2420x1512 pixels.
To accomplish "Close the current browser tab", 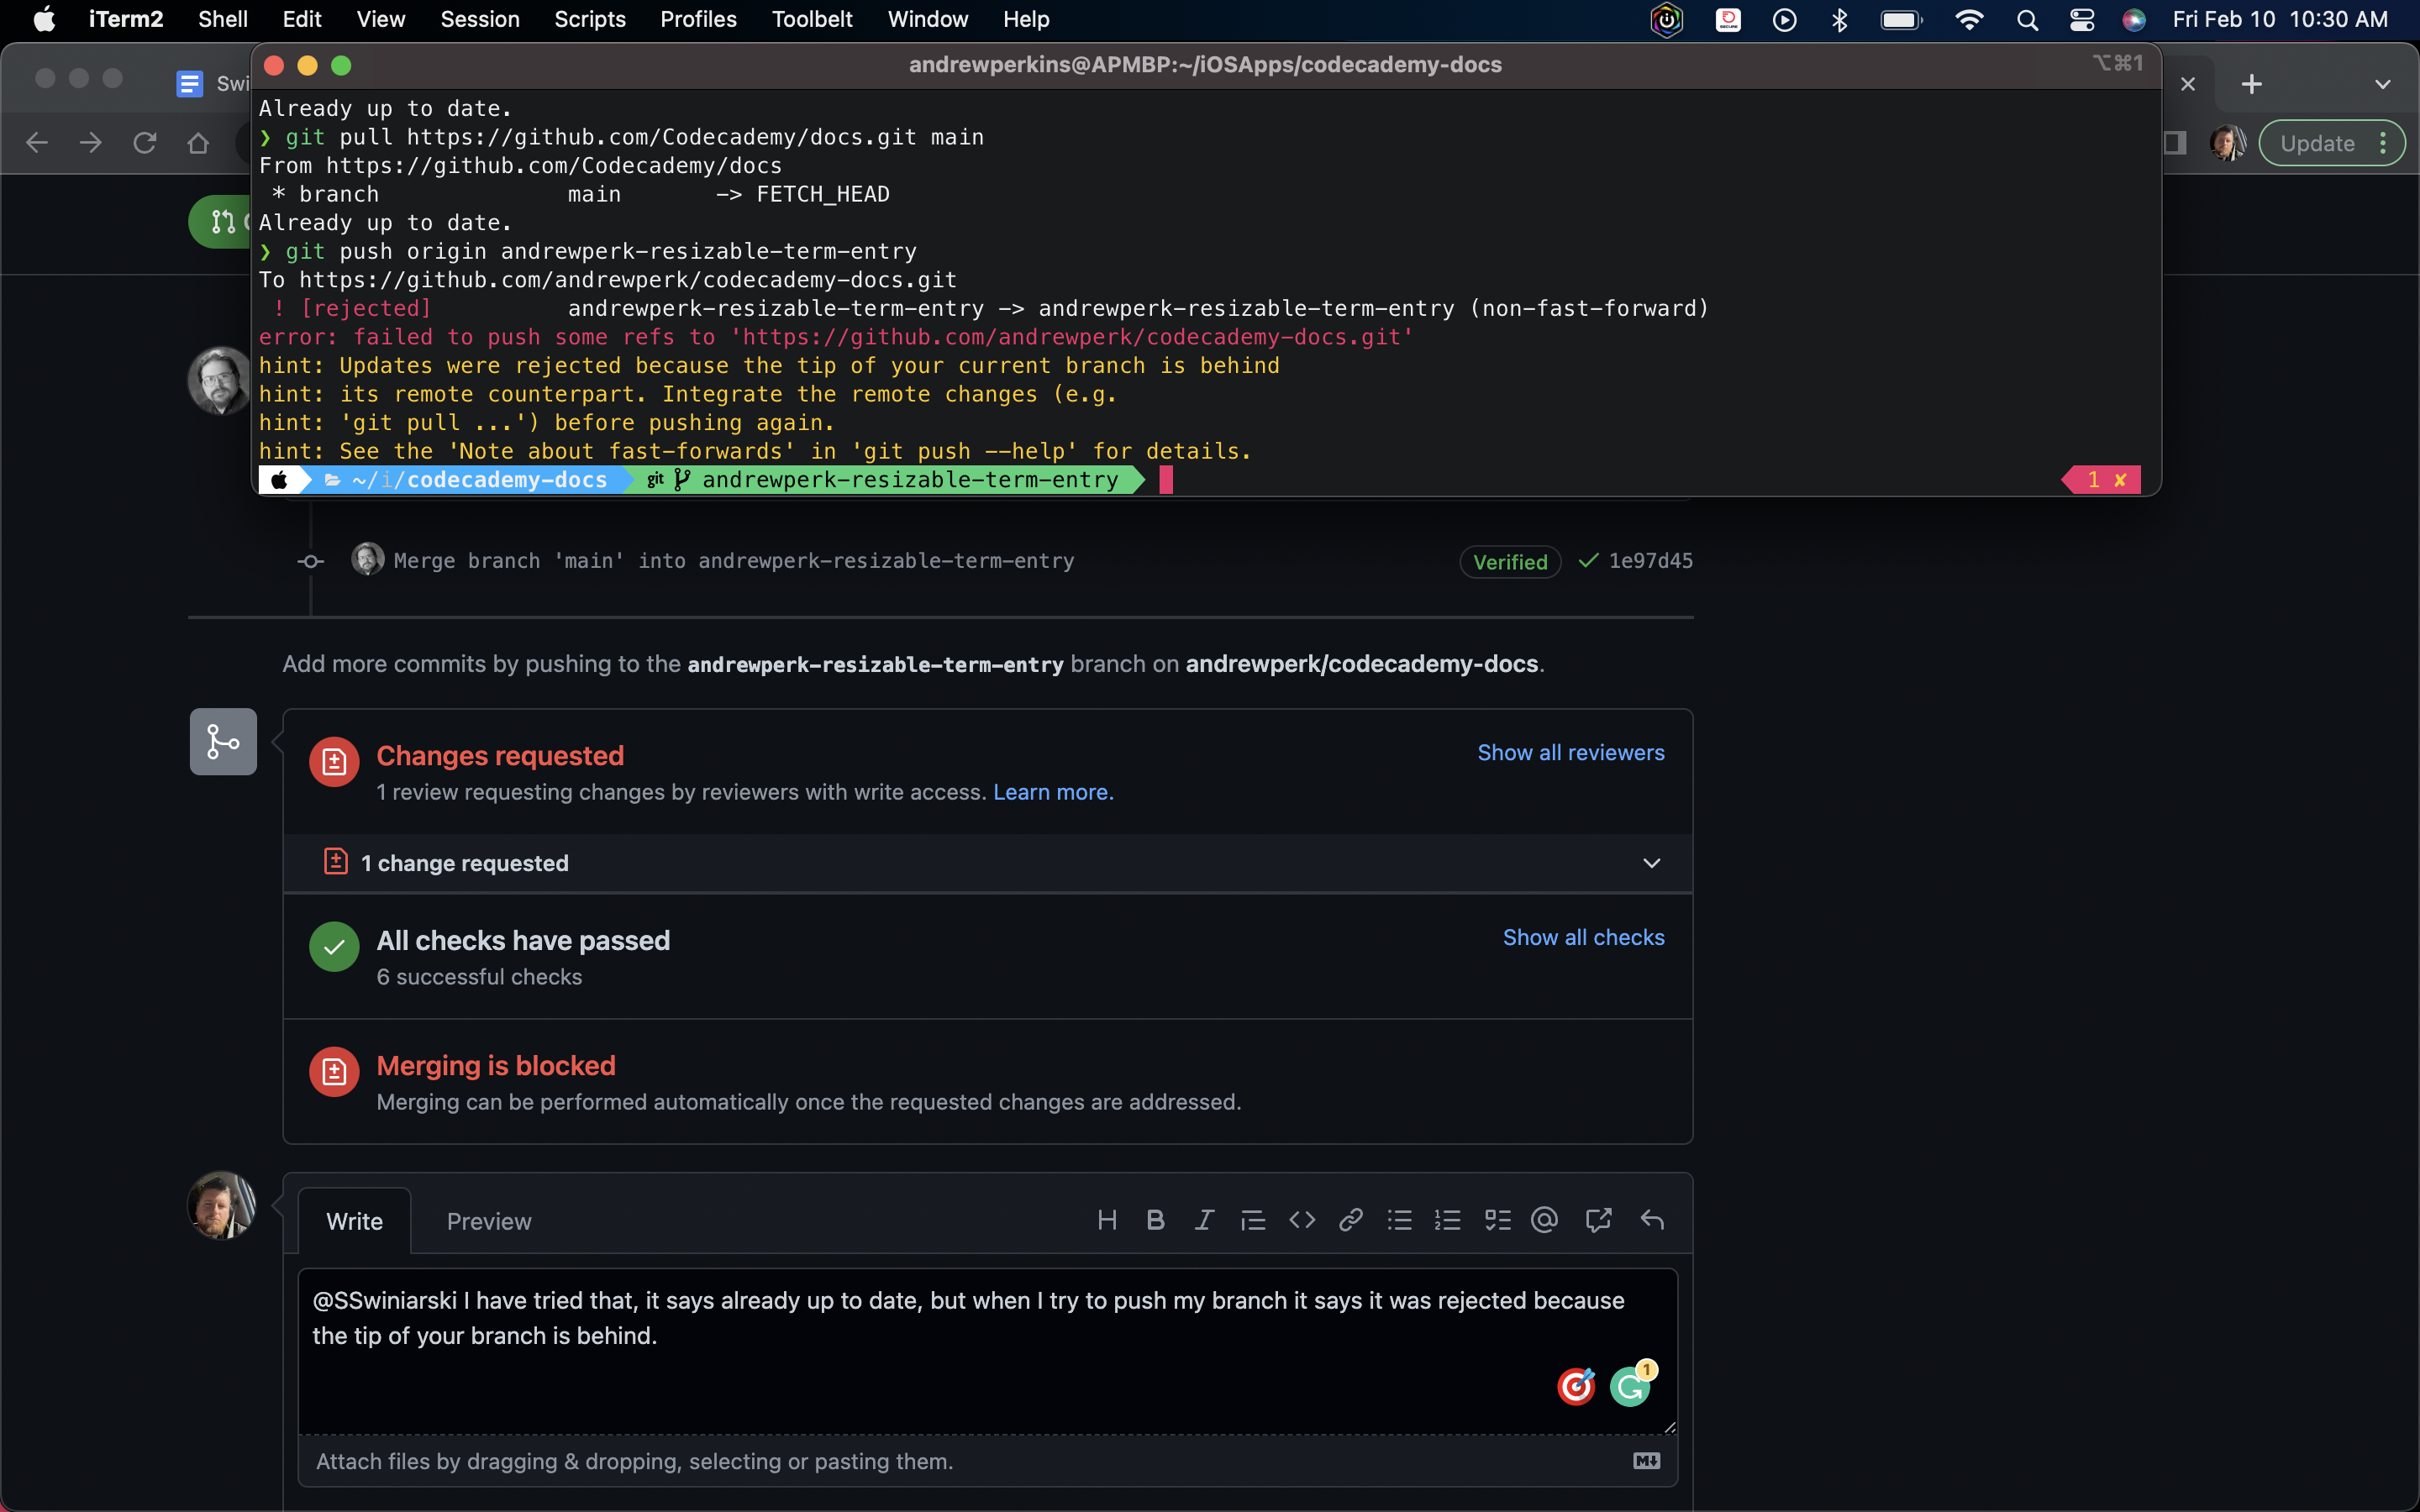I will click(2188, 84).
